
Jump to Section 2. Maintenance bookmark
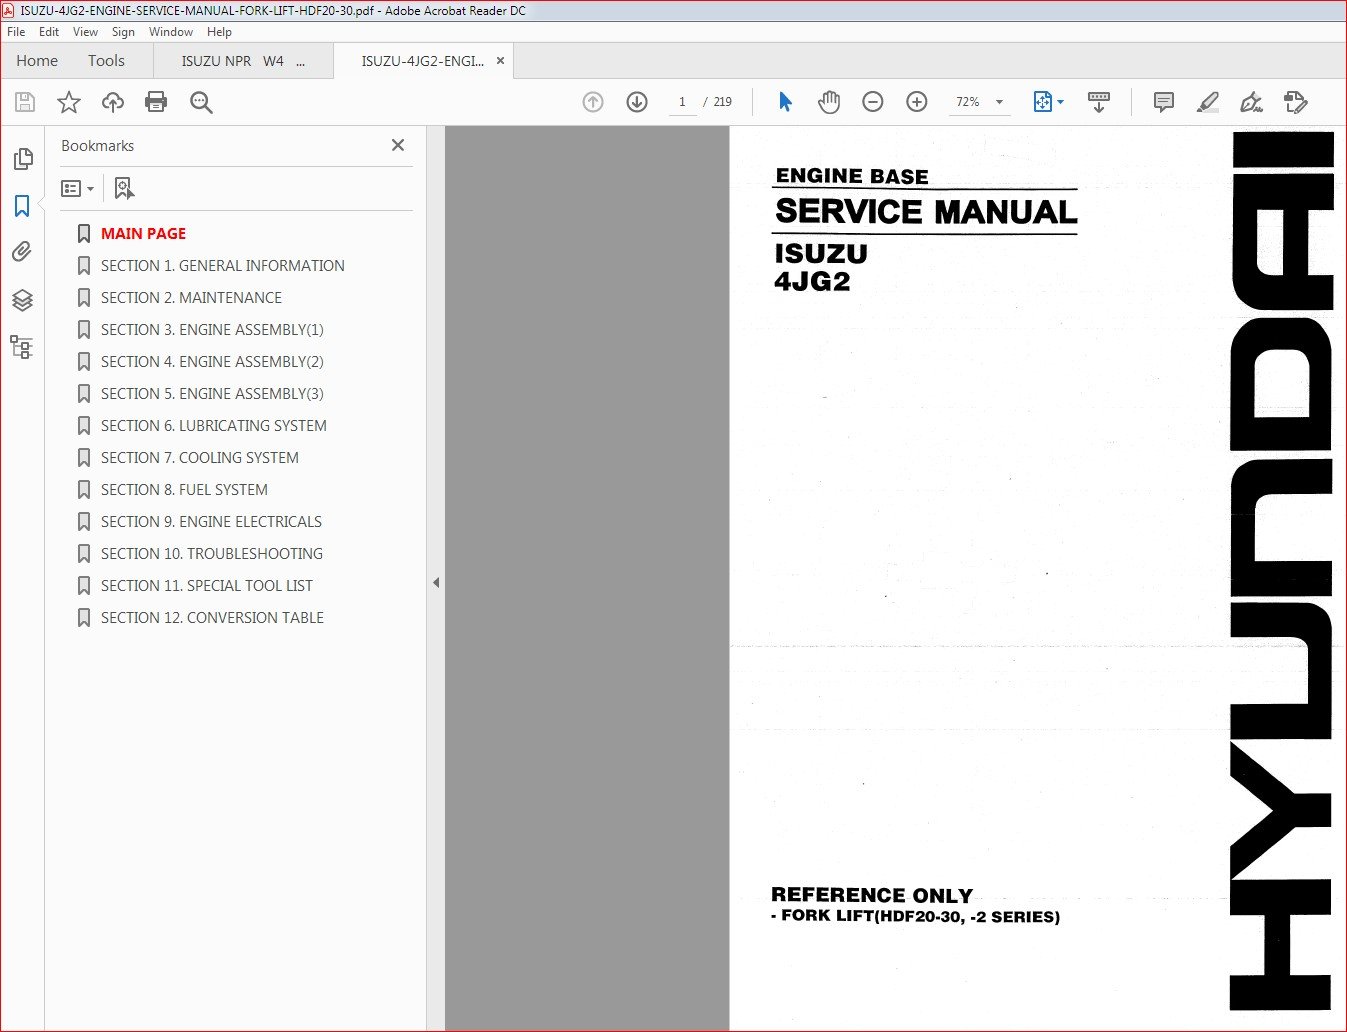click(191, 297)
